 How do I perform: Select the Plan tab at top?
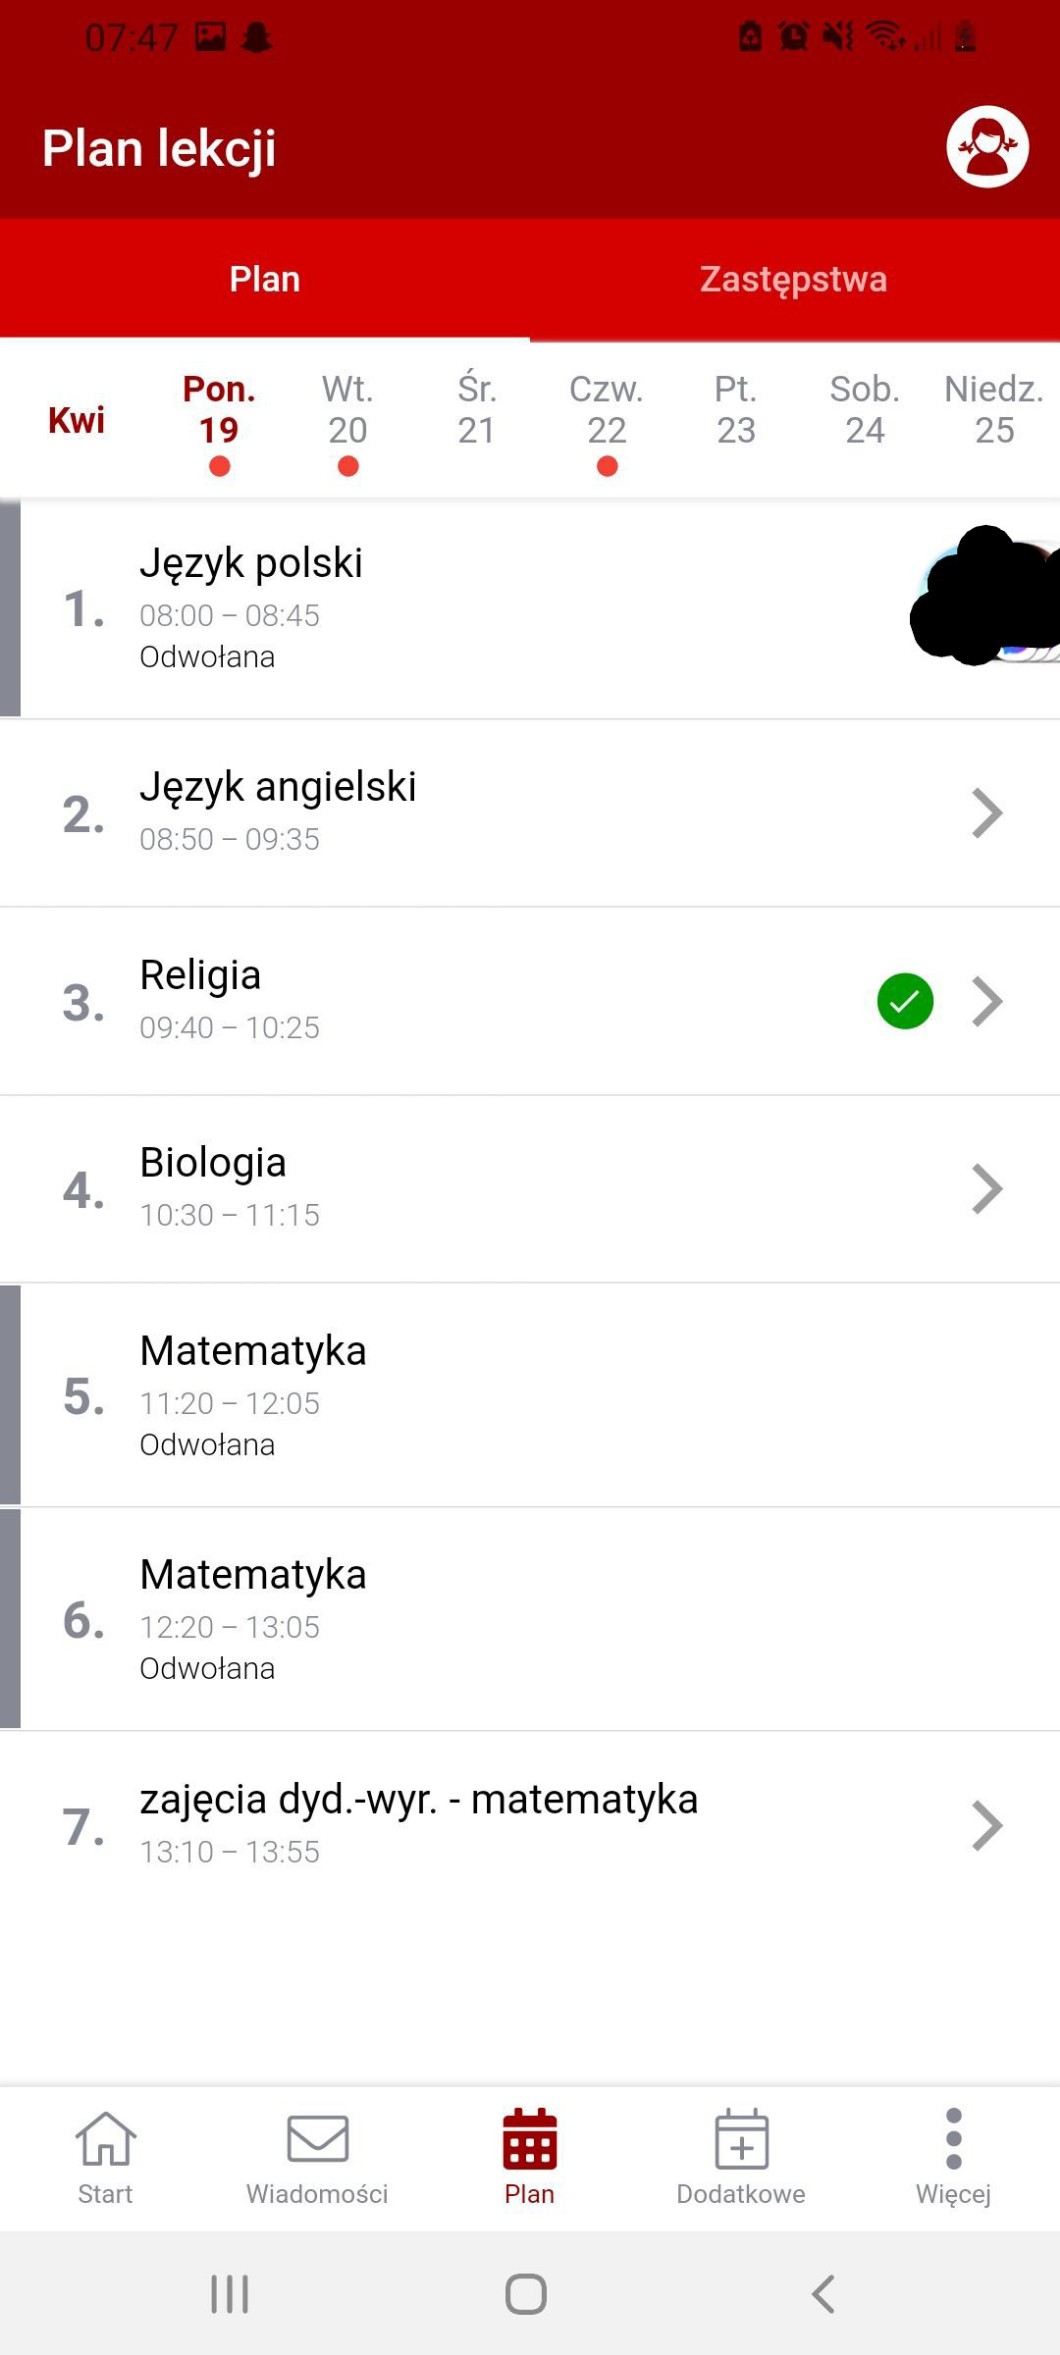(x=265, y=279)
